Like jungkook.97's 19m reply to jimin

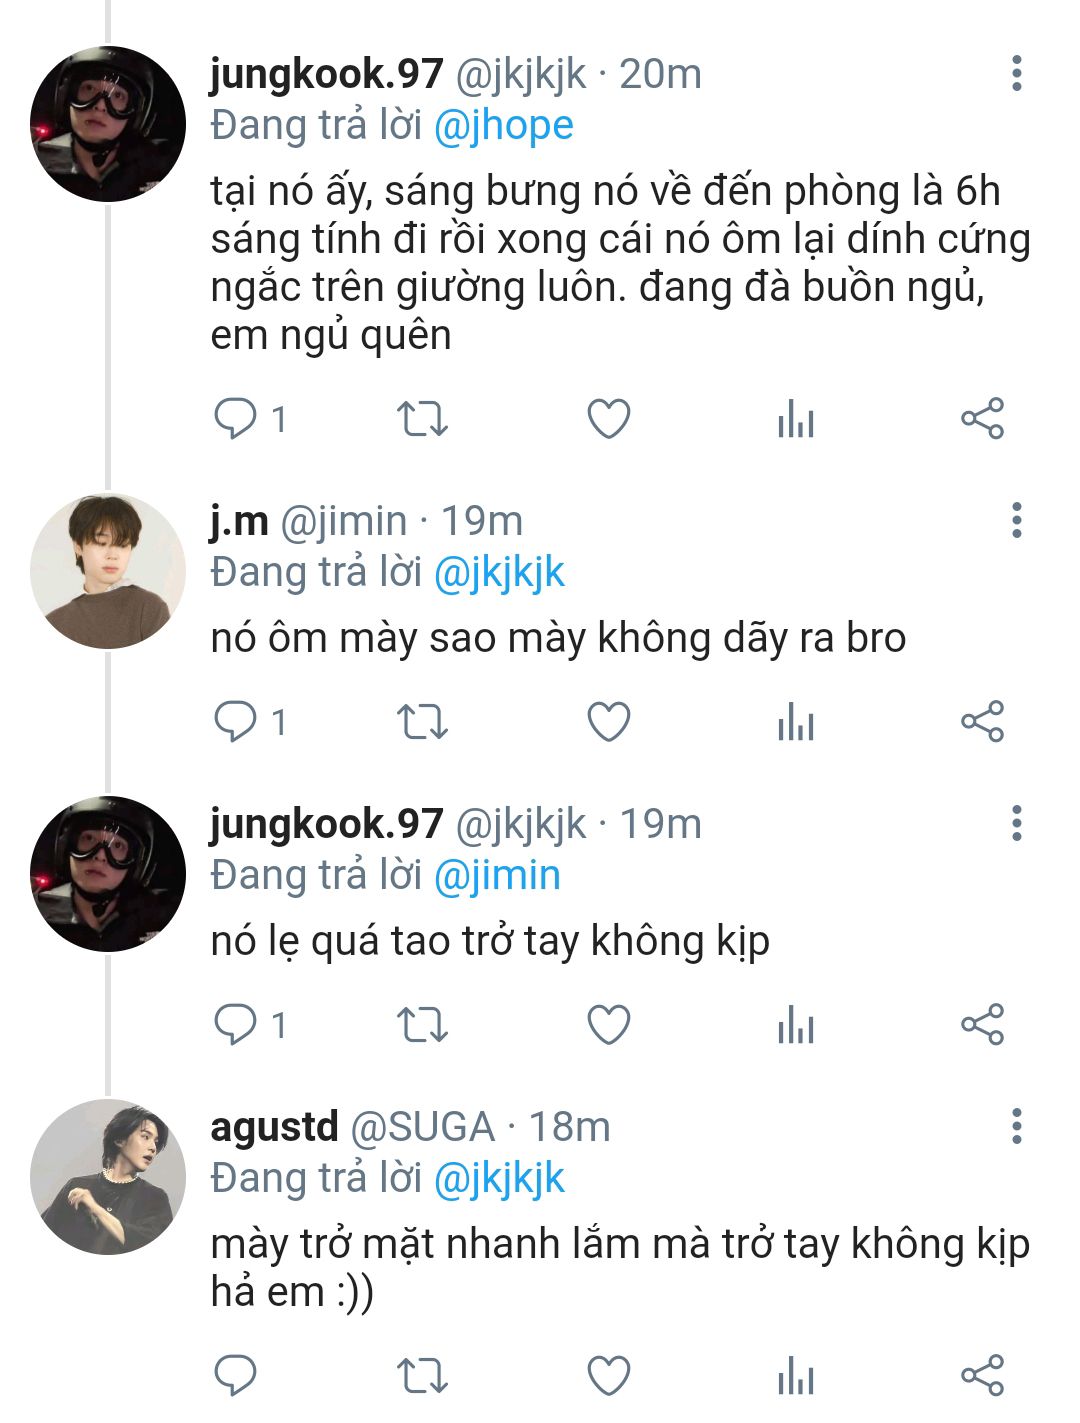tap(608, 1025)
